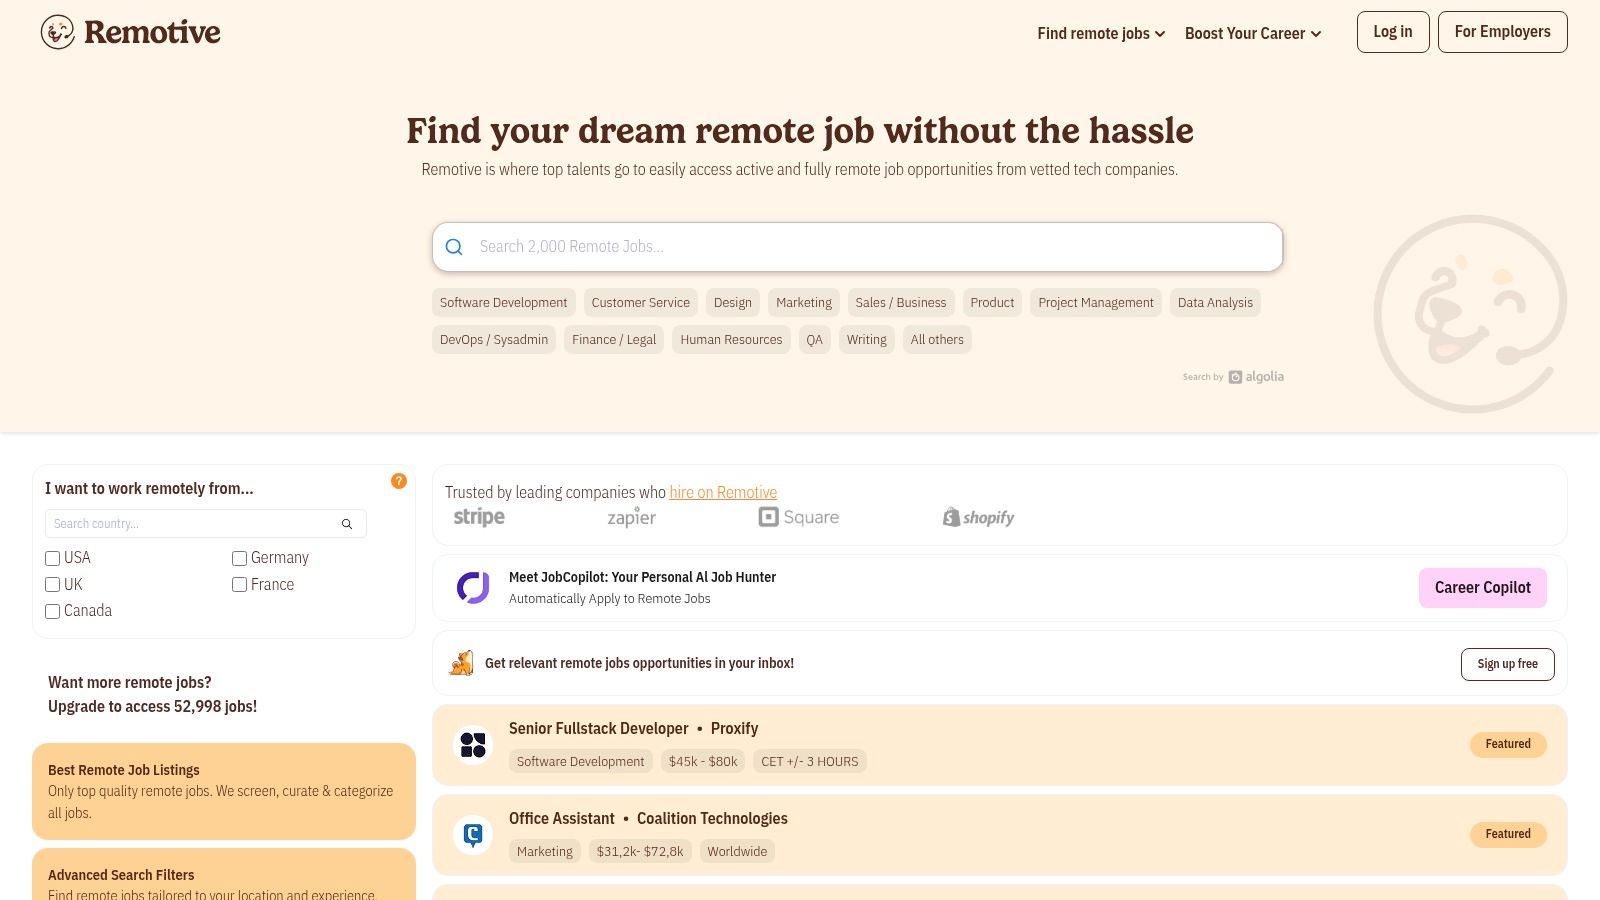Tick the Canada checkbox
This screenshot has height=900, width=1600.
(x=52, y=611)
